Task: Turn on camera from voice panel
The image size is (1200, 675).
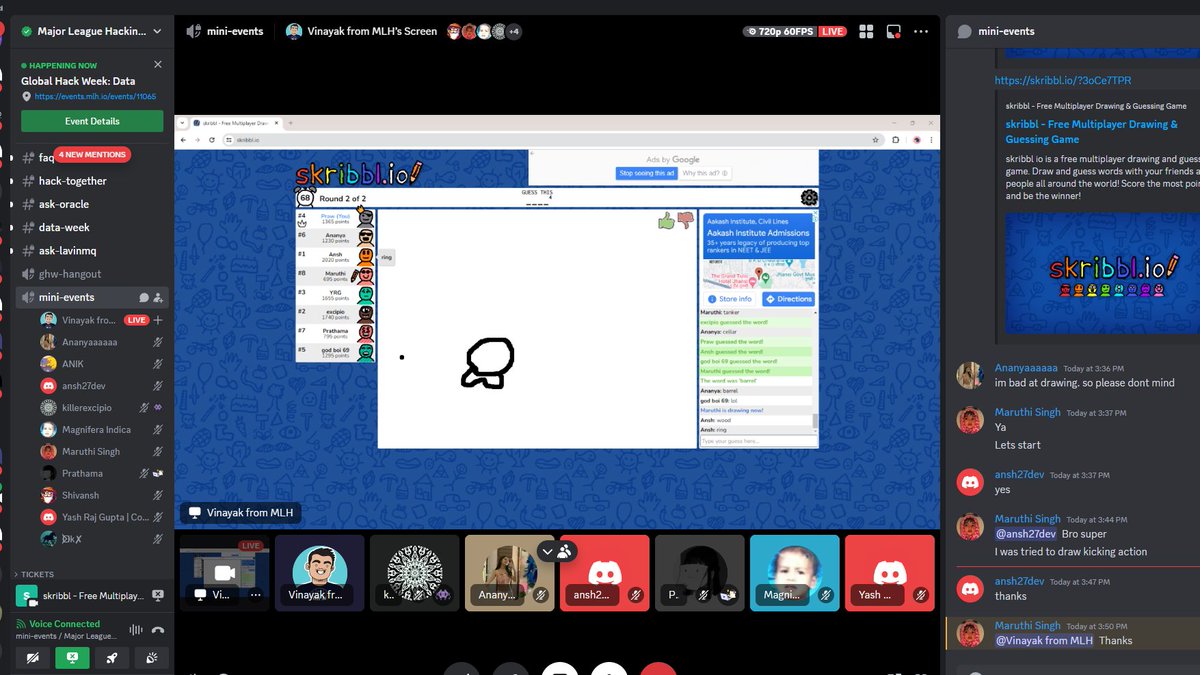Action: coord(33,658)
